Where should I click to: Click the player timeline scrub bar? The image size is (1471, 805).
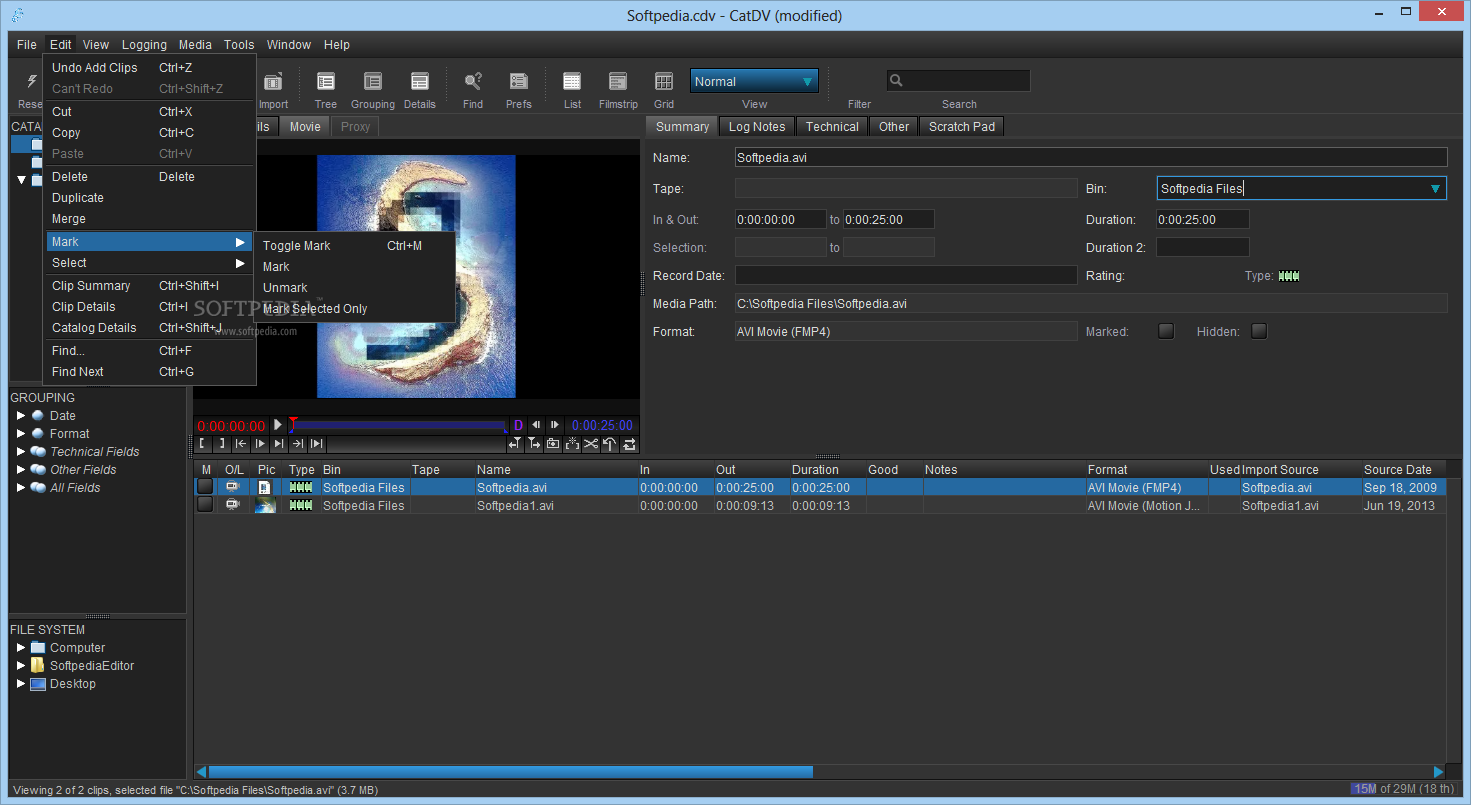(x=400, y=425)
